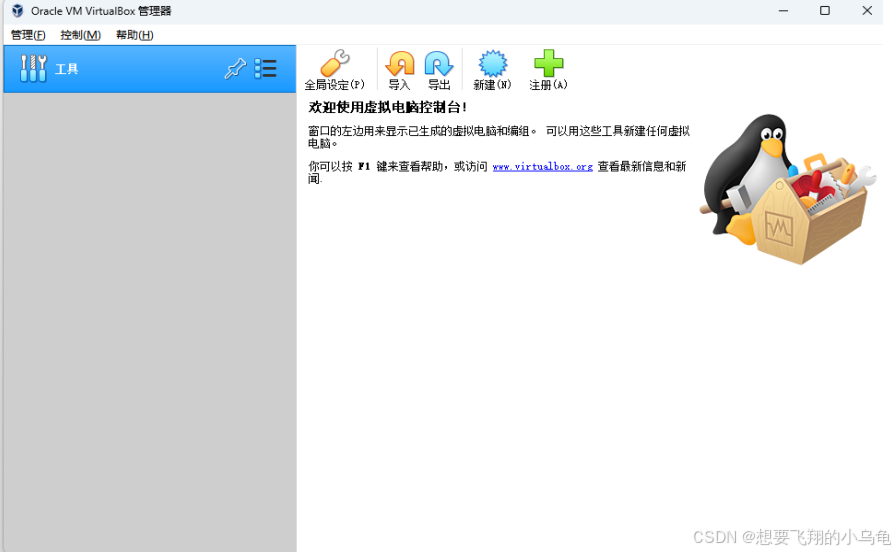This screenshot has height=552, width=895.
Task: Minimize the VirtualBox manager window
Action: pos(783,11)
